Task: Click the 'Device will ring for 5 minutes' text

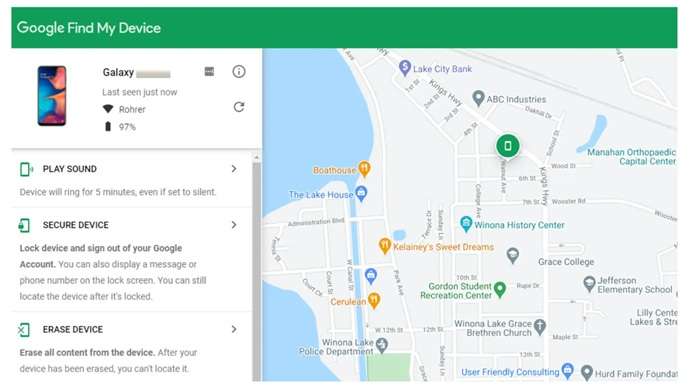Action: (x=118, y=192)
